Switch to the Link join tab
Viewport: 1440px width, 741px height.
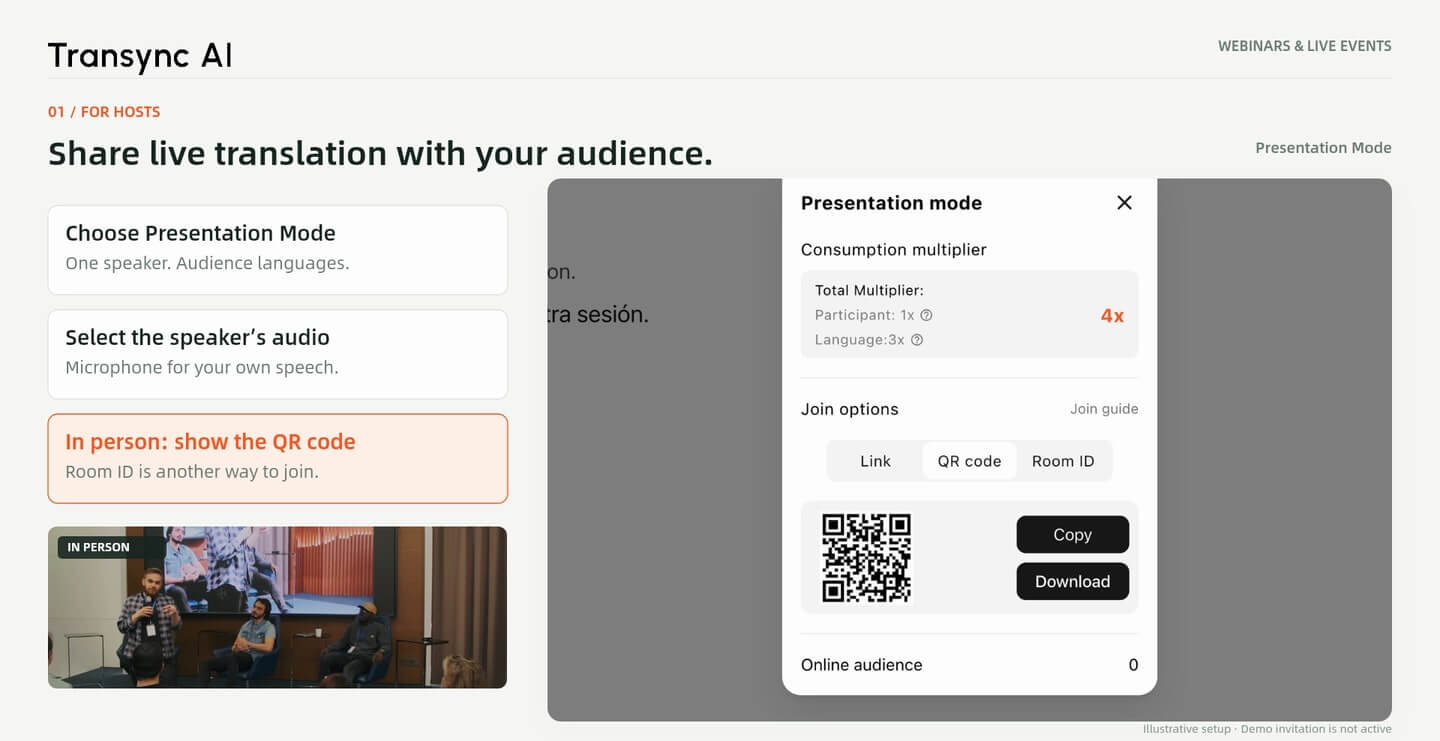tap(875, 461)
